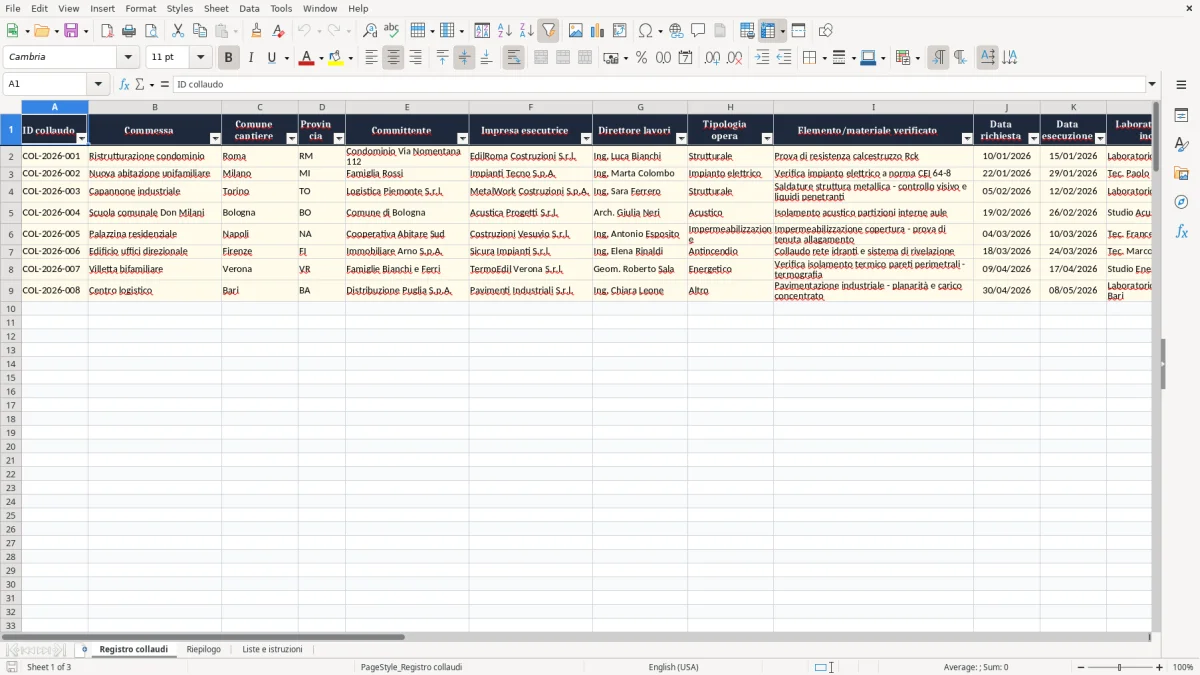This screenshot has width=1200, height=675.
Task: Define the print area
Action: pos(747,31)
